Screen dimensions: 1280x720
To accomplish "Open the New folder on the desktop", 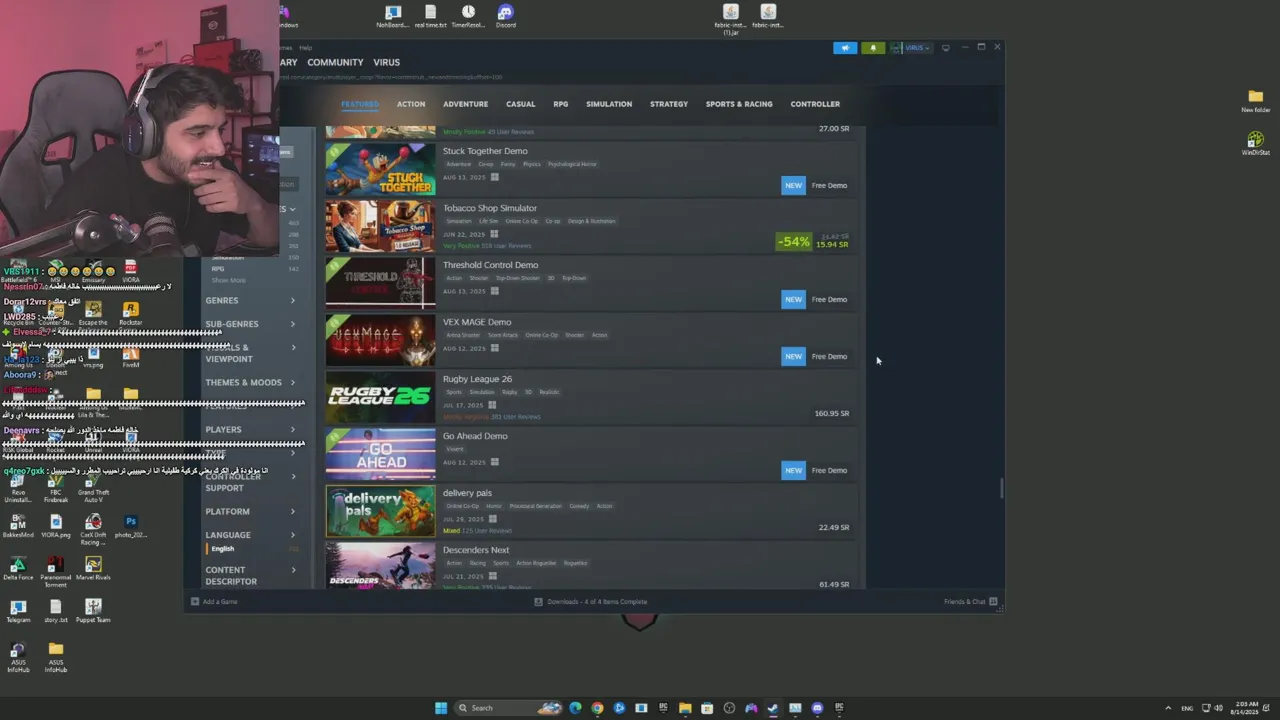I will pos(1256,101).
